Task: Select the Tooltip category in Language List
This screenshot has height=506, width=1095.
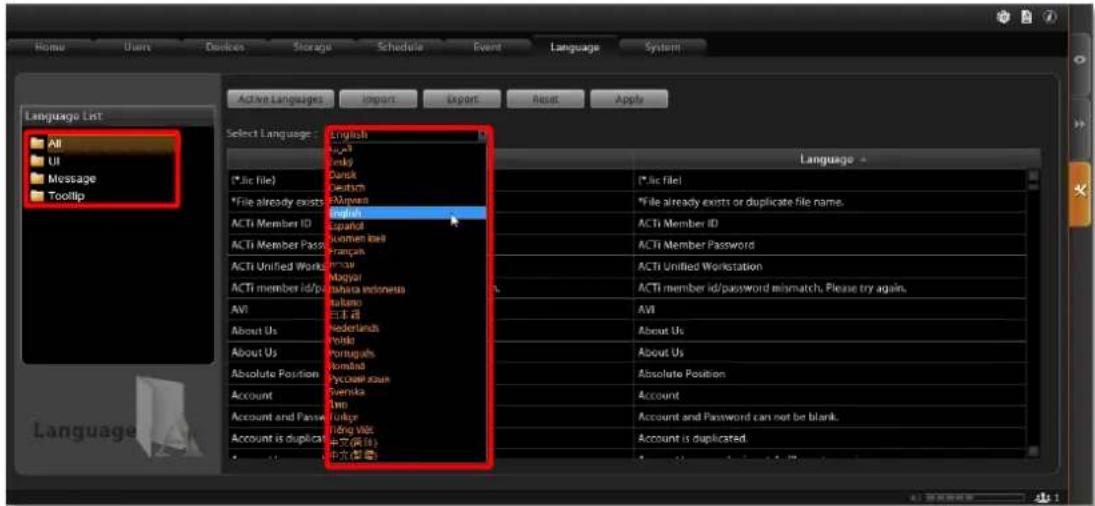Action: 101,196
